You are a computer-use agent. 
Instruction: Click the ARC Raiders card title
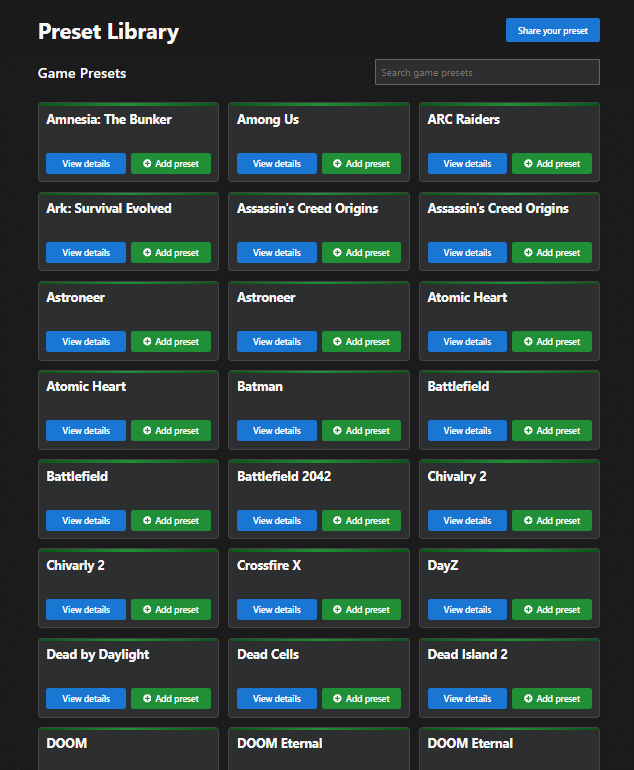pyautogui.click(x=464, y=119)
